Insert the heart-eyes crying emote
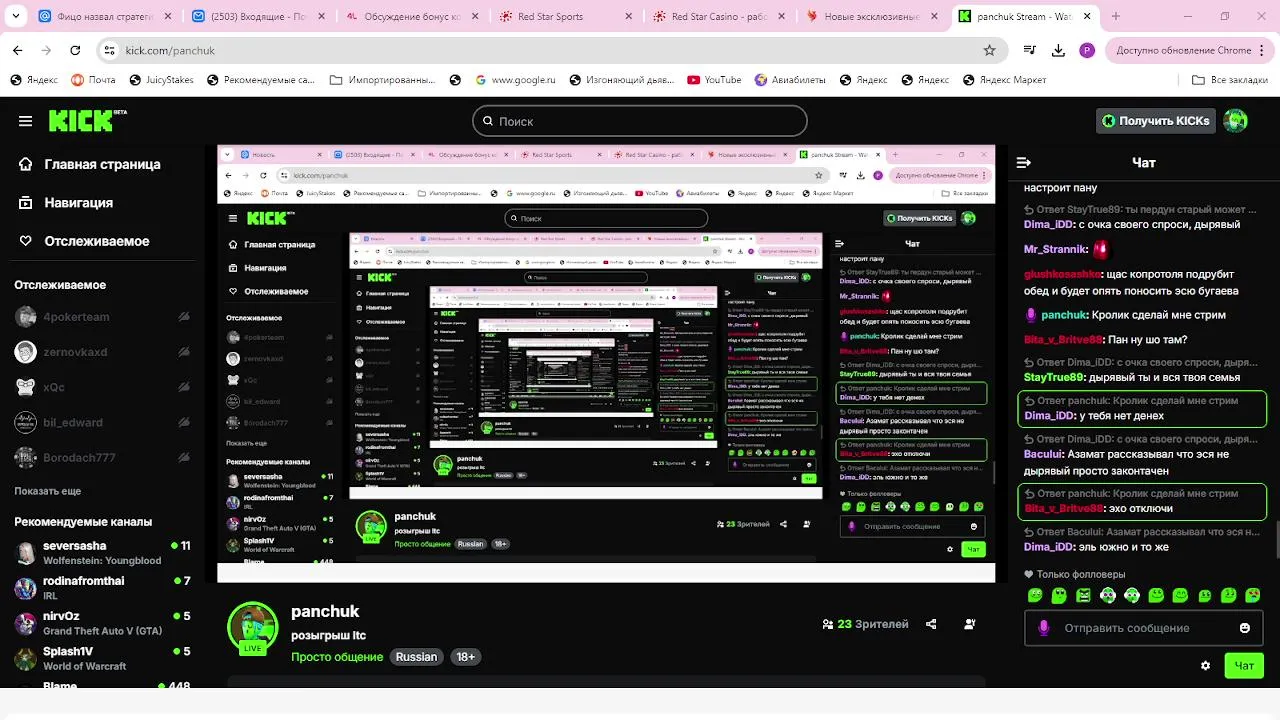 click(x=1253, y=595)
